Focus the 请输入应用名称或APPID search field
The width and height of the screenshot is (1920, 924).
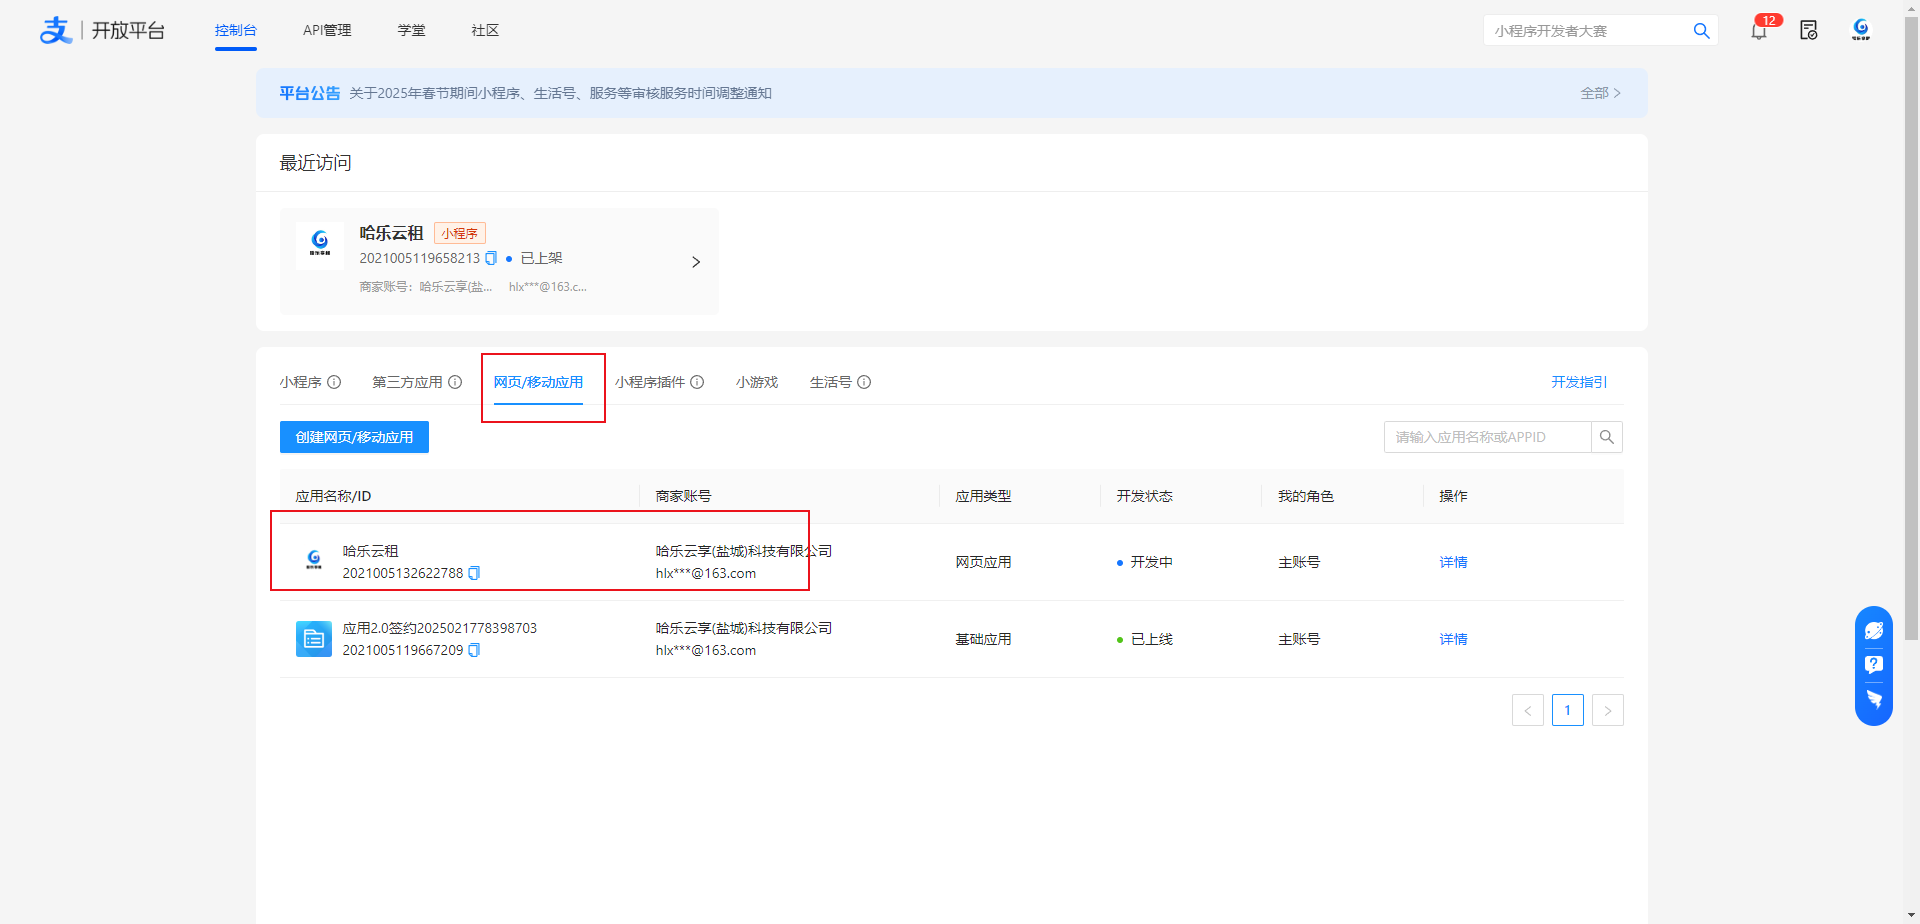pos(1488,437)
